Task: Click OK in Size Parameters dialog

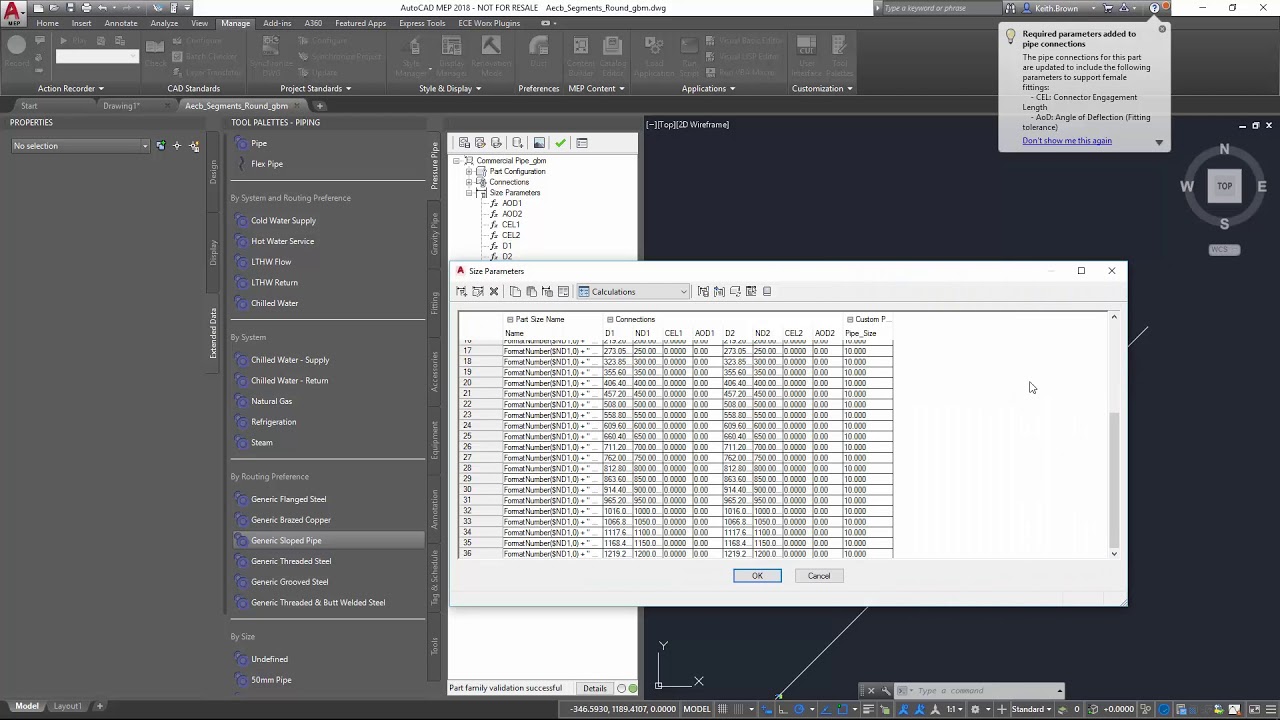Action: pos(757,576)
